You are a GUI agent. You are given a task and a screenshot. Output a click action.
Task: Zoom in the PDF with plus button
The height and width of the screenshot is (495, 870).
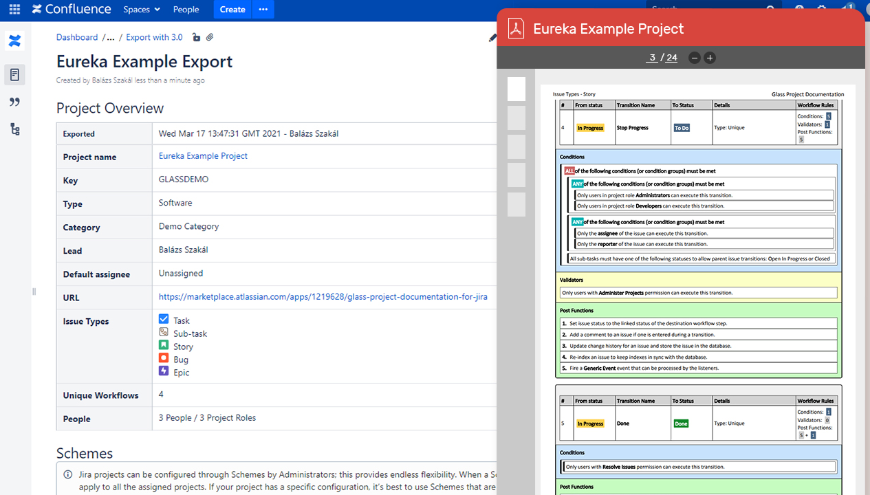(710, 58)
